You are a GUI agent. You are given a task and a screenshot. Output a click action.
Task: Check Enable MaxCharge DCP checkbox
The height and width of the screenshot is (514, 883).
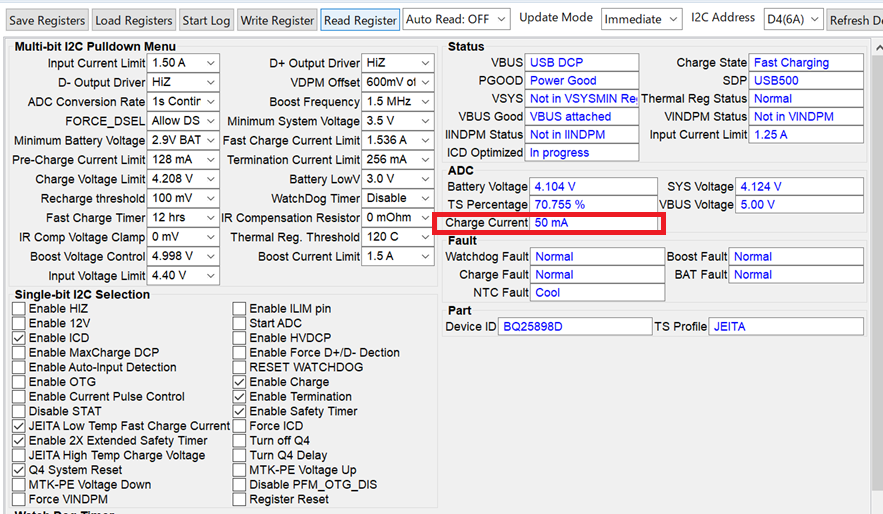[19, 352]
